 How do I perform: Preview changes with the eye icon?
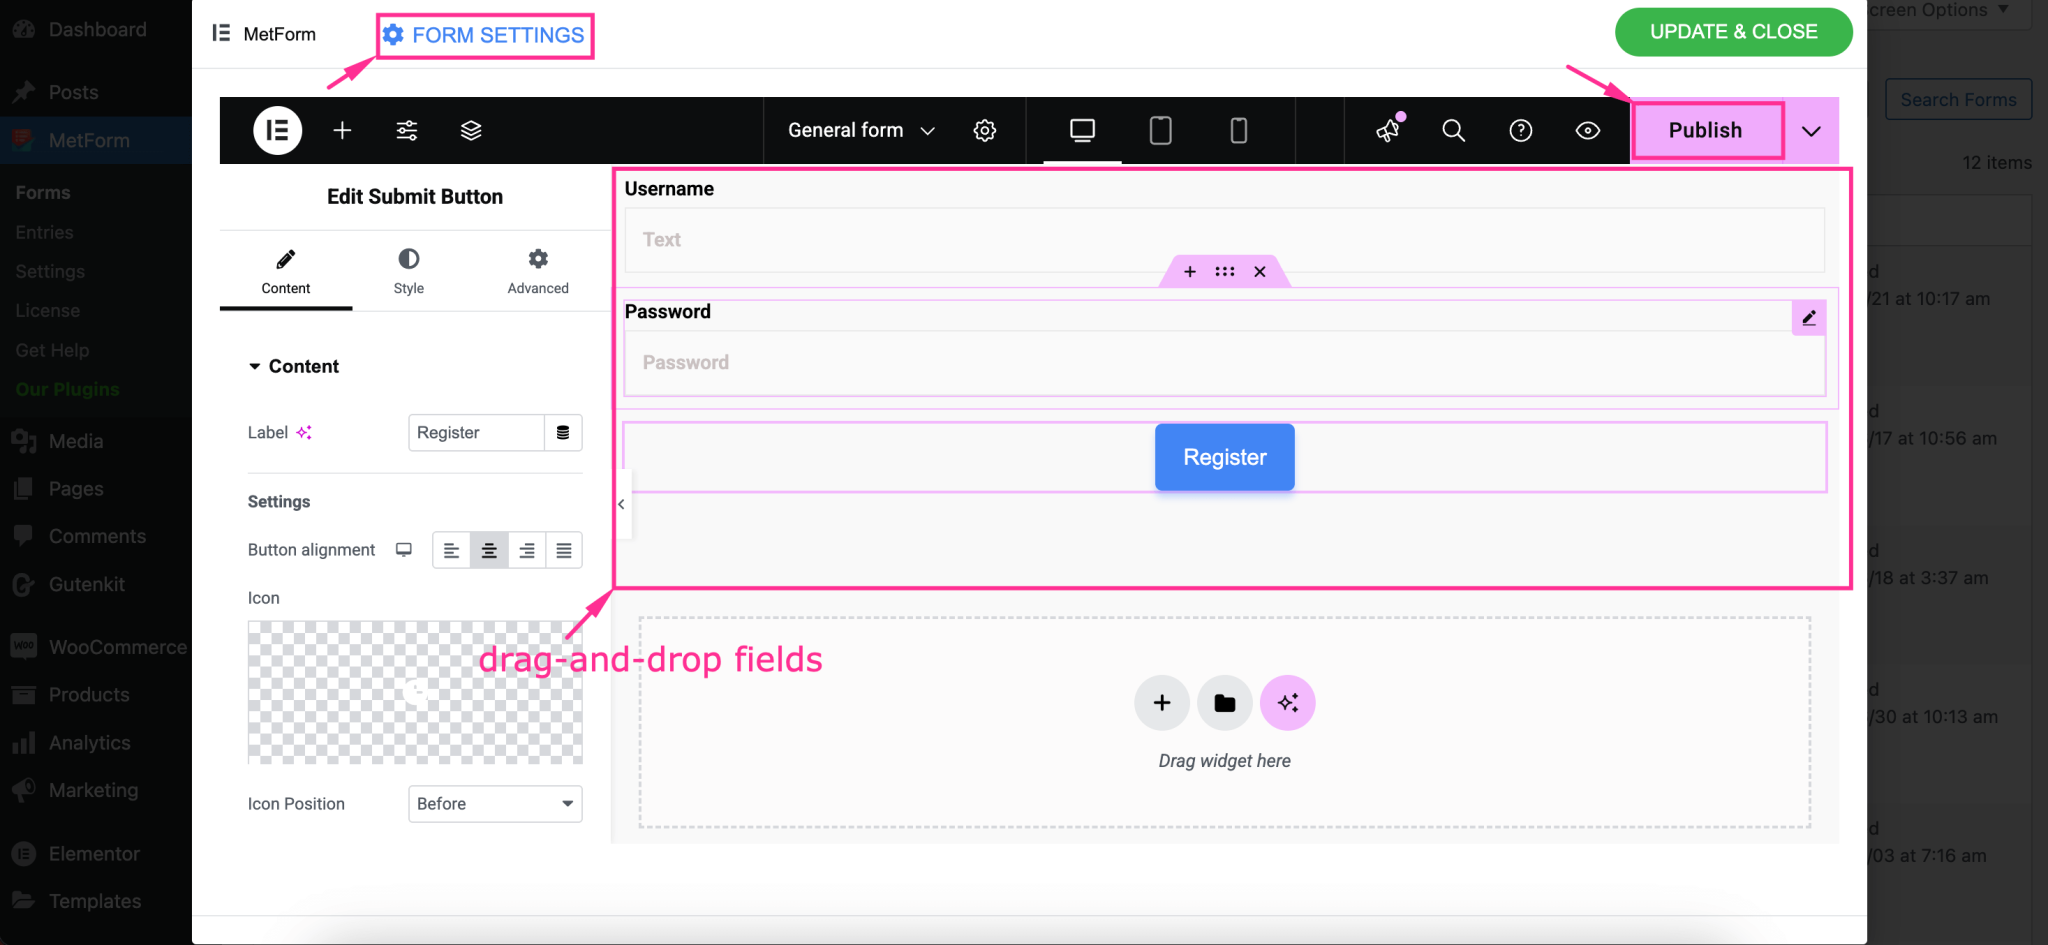(1586, 130)
